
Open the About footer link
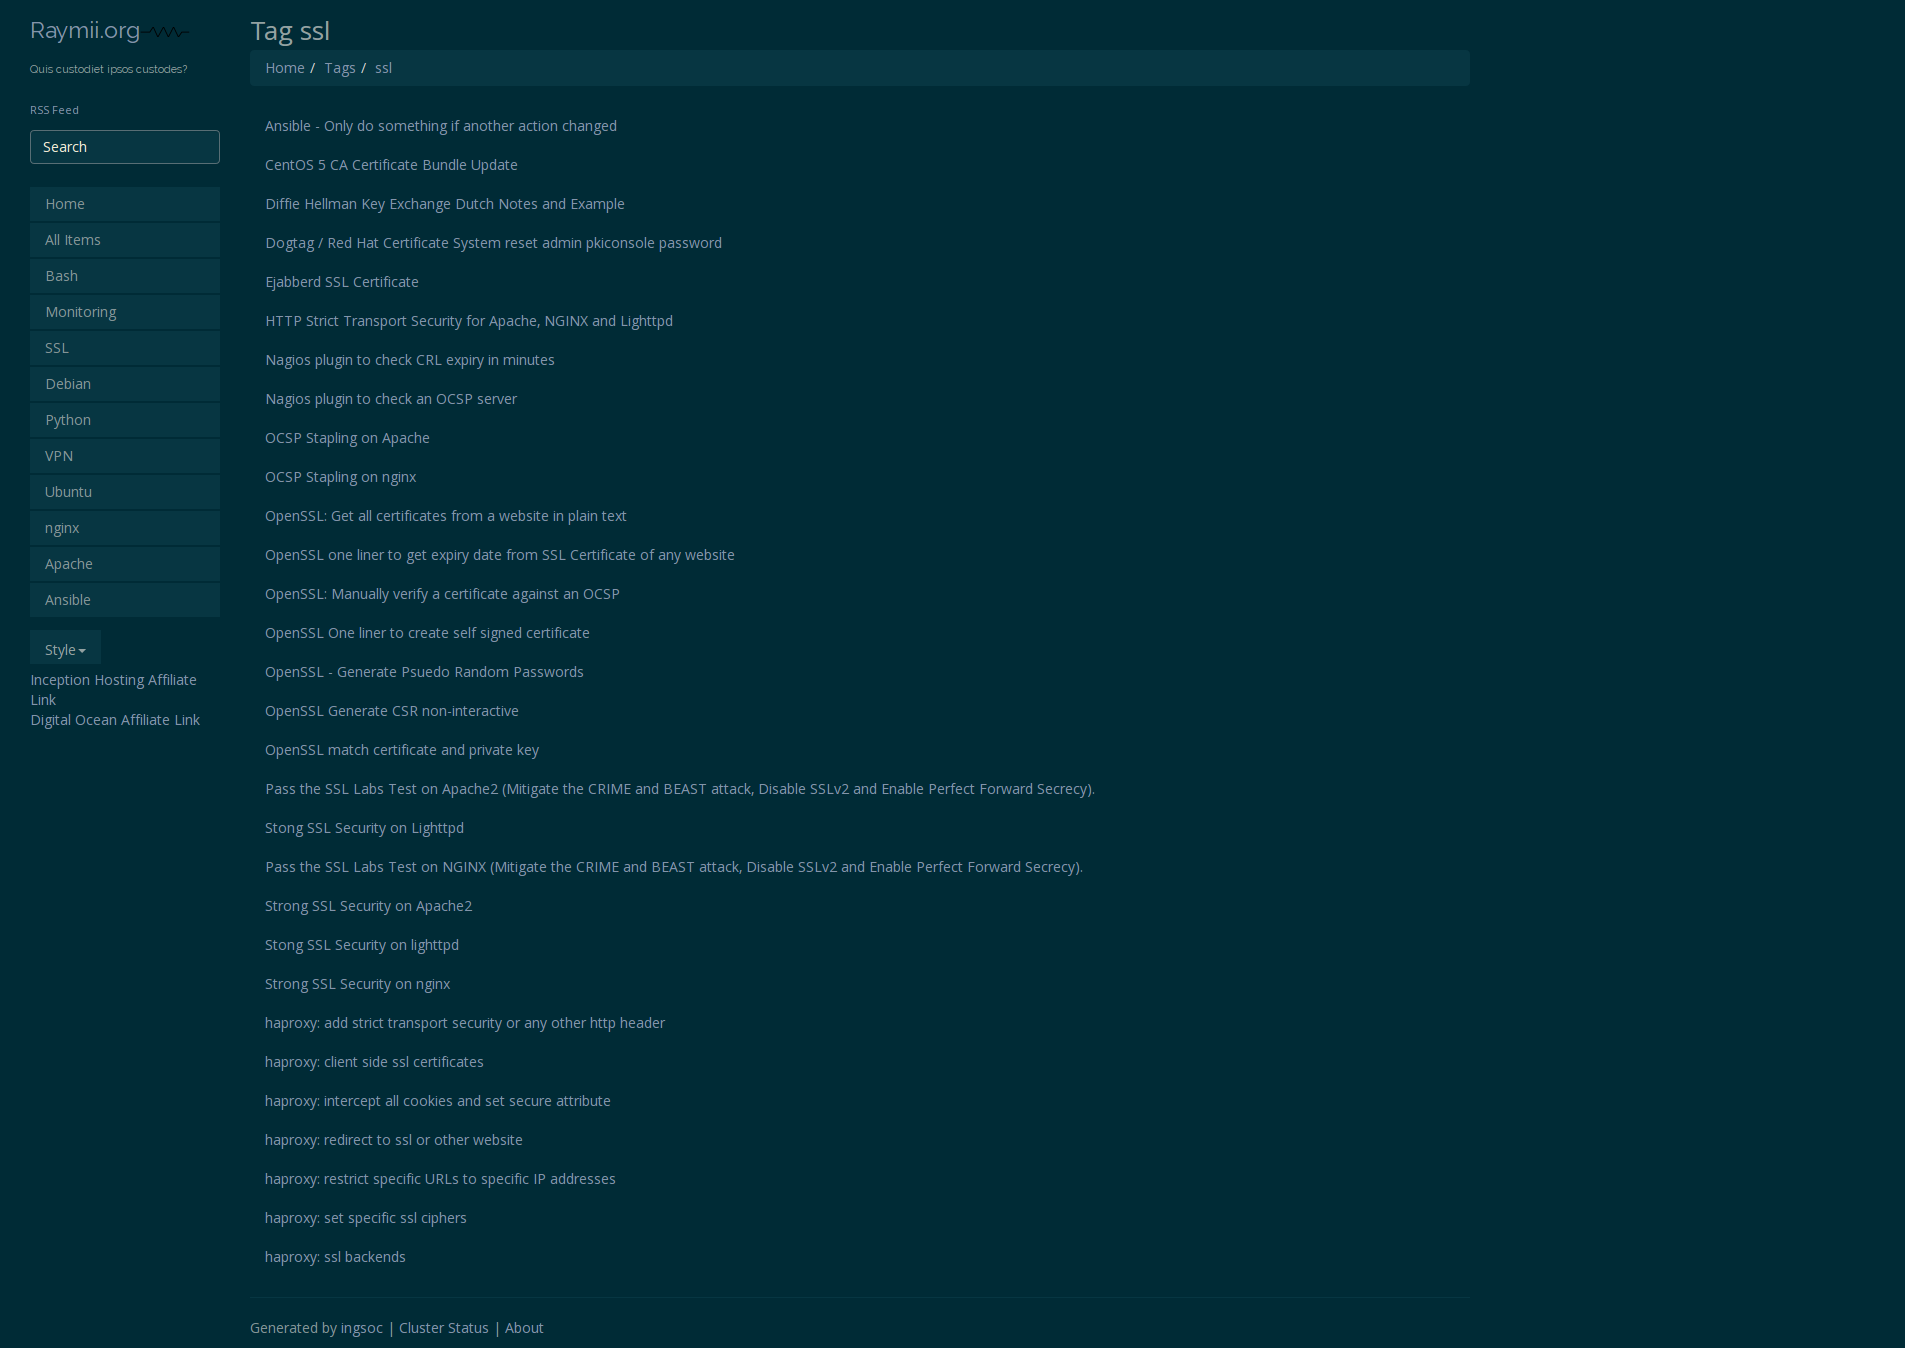[524, 1328]
